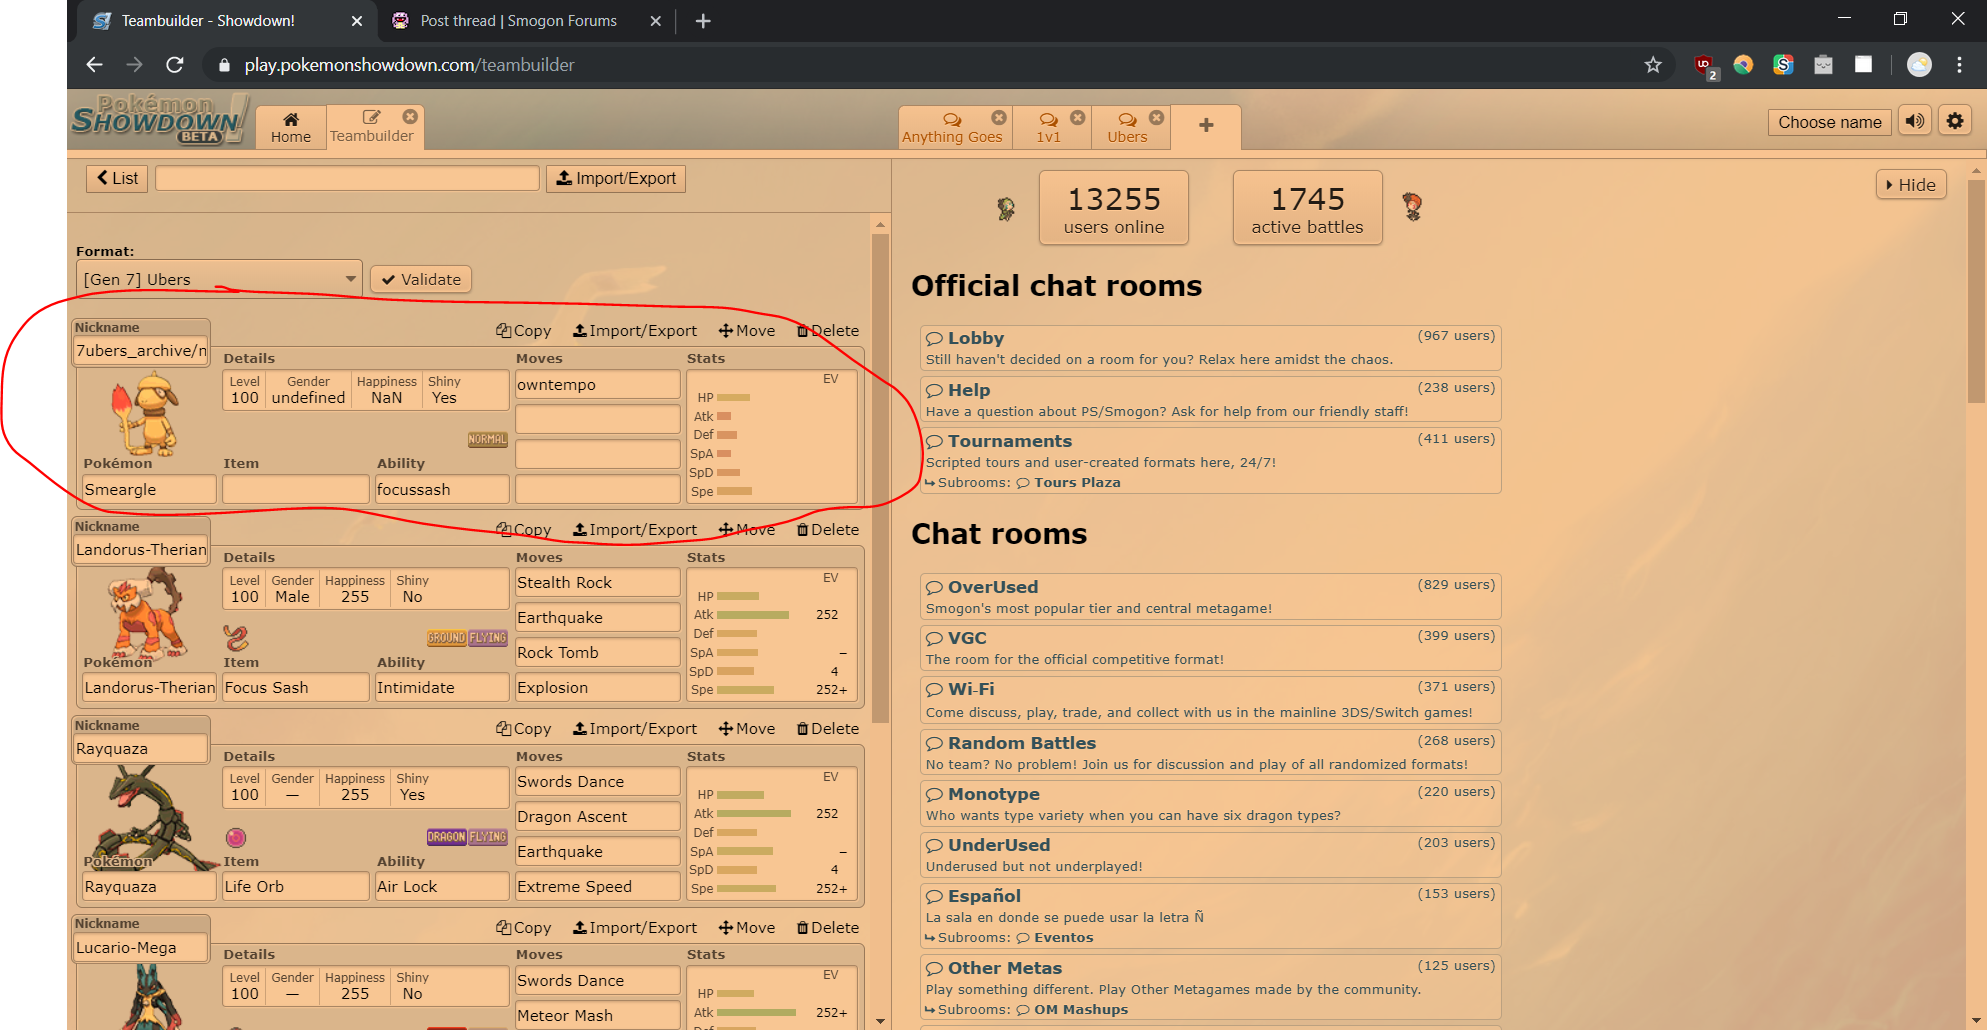The image size is (1987, 1030).
Task: Join the Help chat room
Action: tap(1210, 400)
